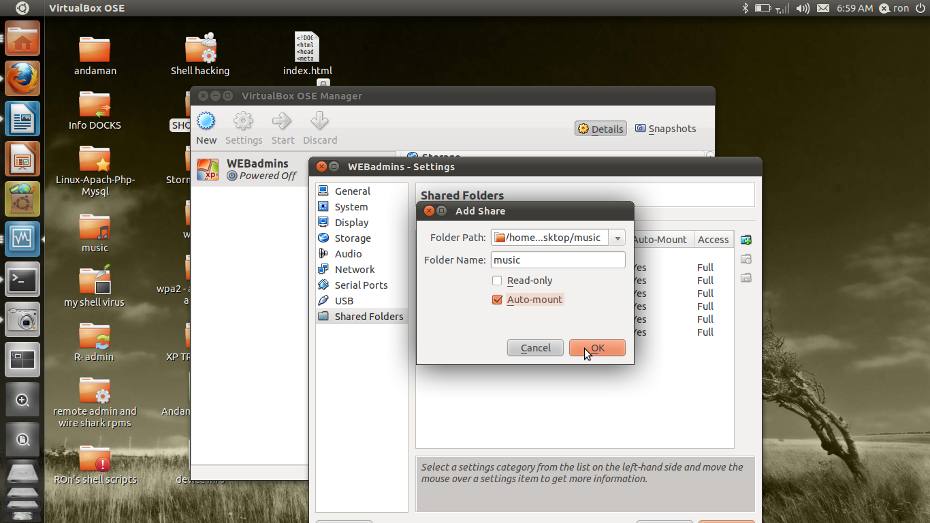Image resolution: width=930 pixels, height=523 pixels.
Task: Open LibreOffice Writer from the launcher
Action: pos(23,119)
